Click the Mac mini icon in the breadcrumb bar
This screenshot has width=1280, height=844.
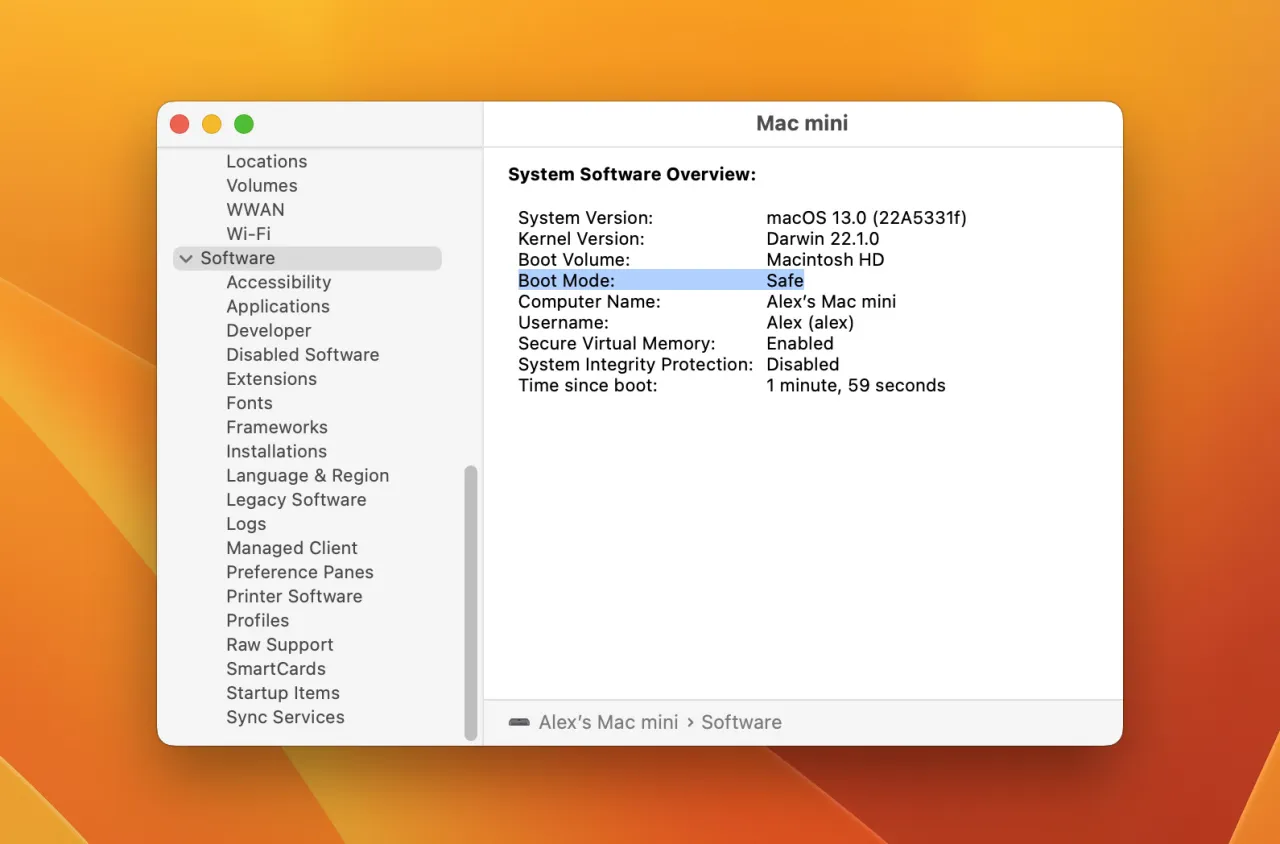[519, 722]
